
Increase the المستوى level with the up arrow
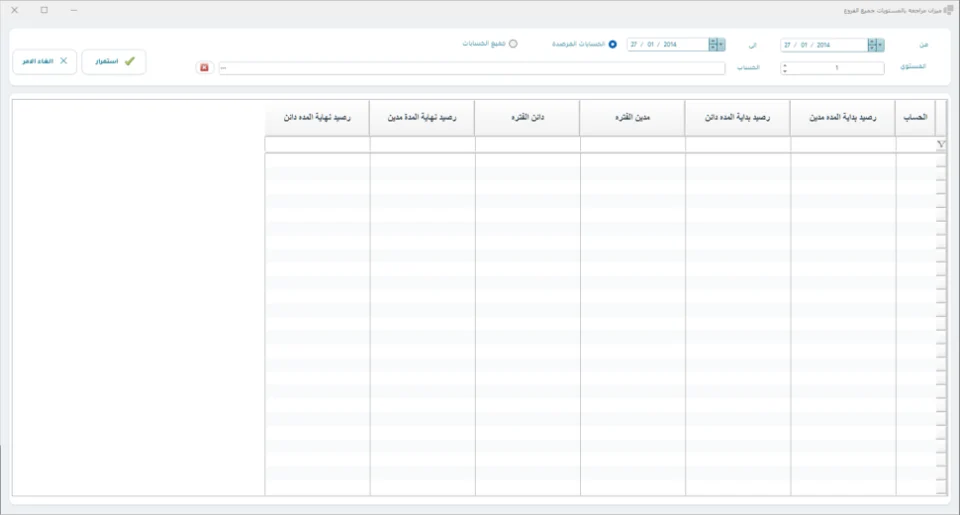[785, 65]
